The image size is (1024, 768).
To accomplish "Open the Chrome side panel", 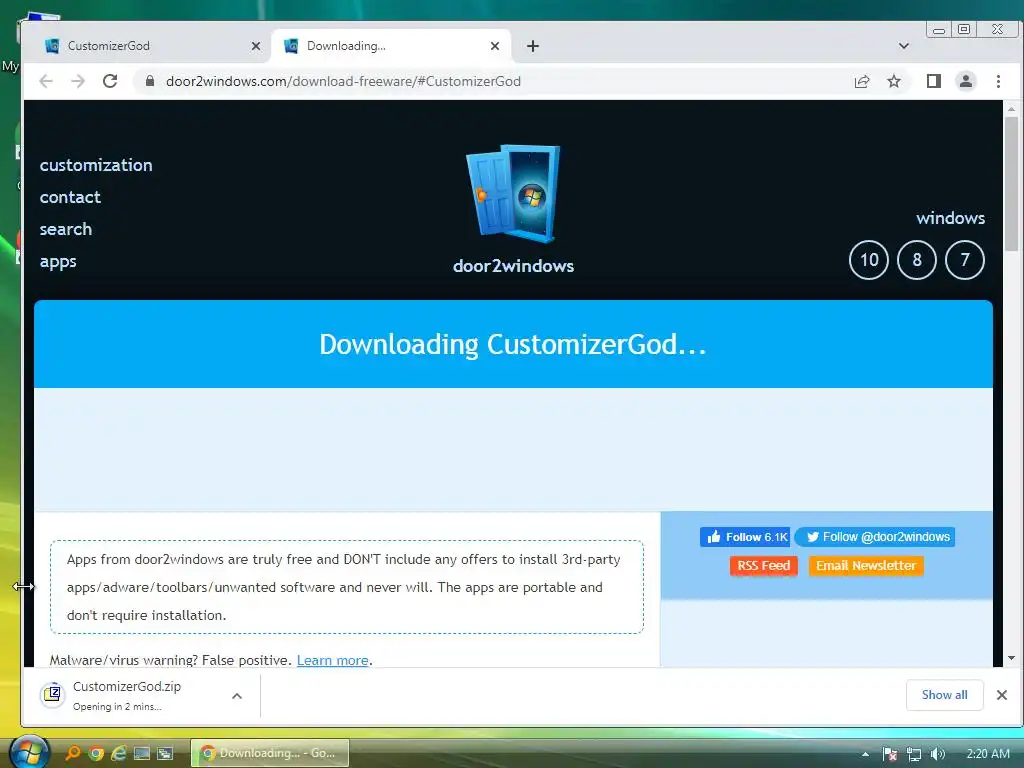I will [933, 81].
